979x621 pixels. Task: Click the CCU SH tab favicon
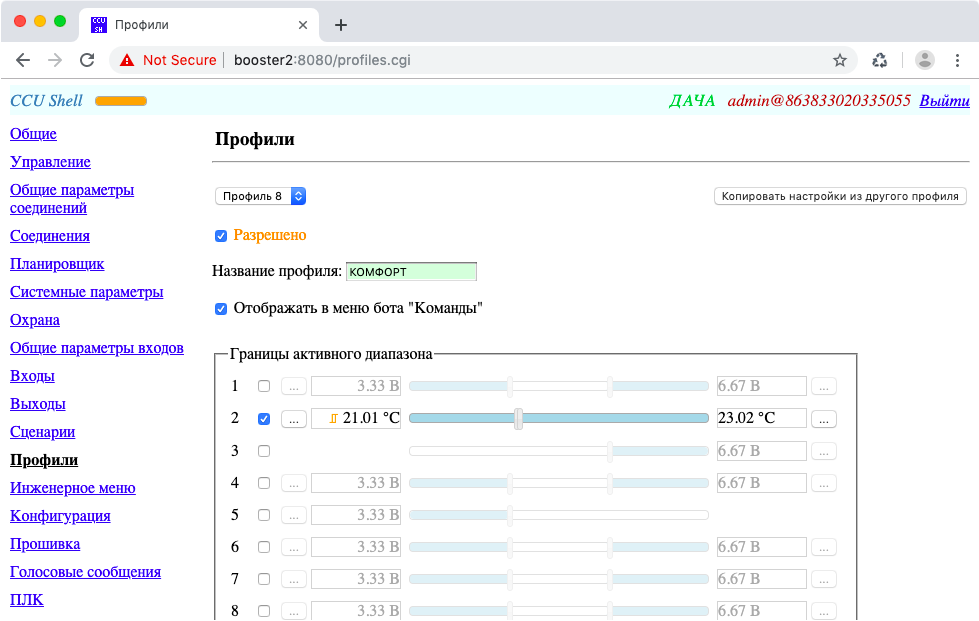pyautogui.click(x=99, y=25)
